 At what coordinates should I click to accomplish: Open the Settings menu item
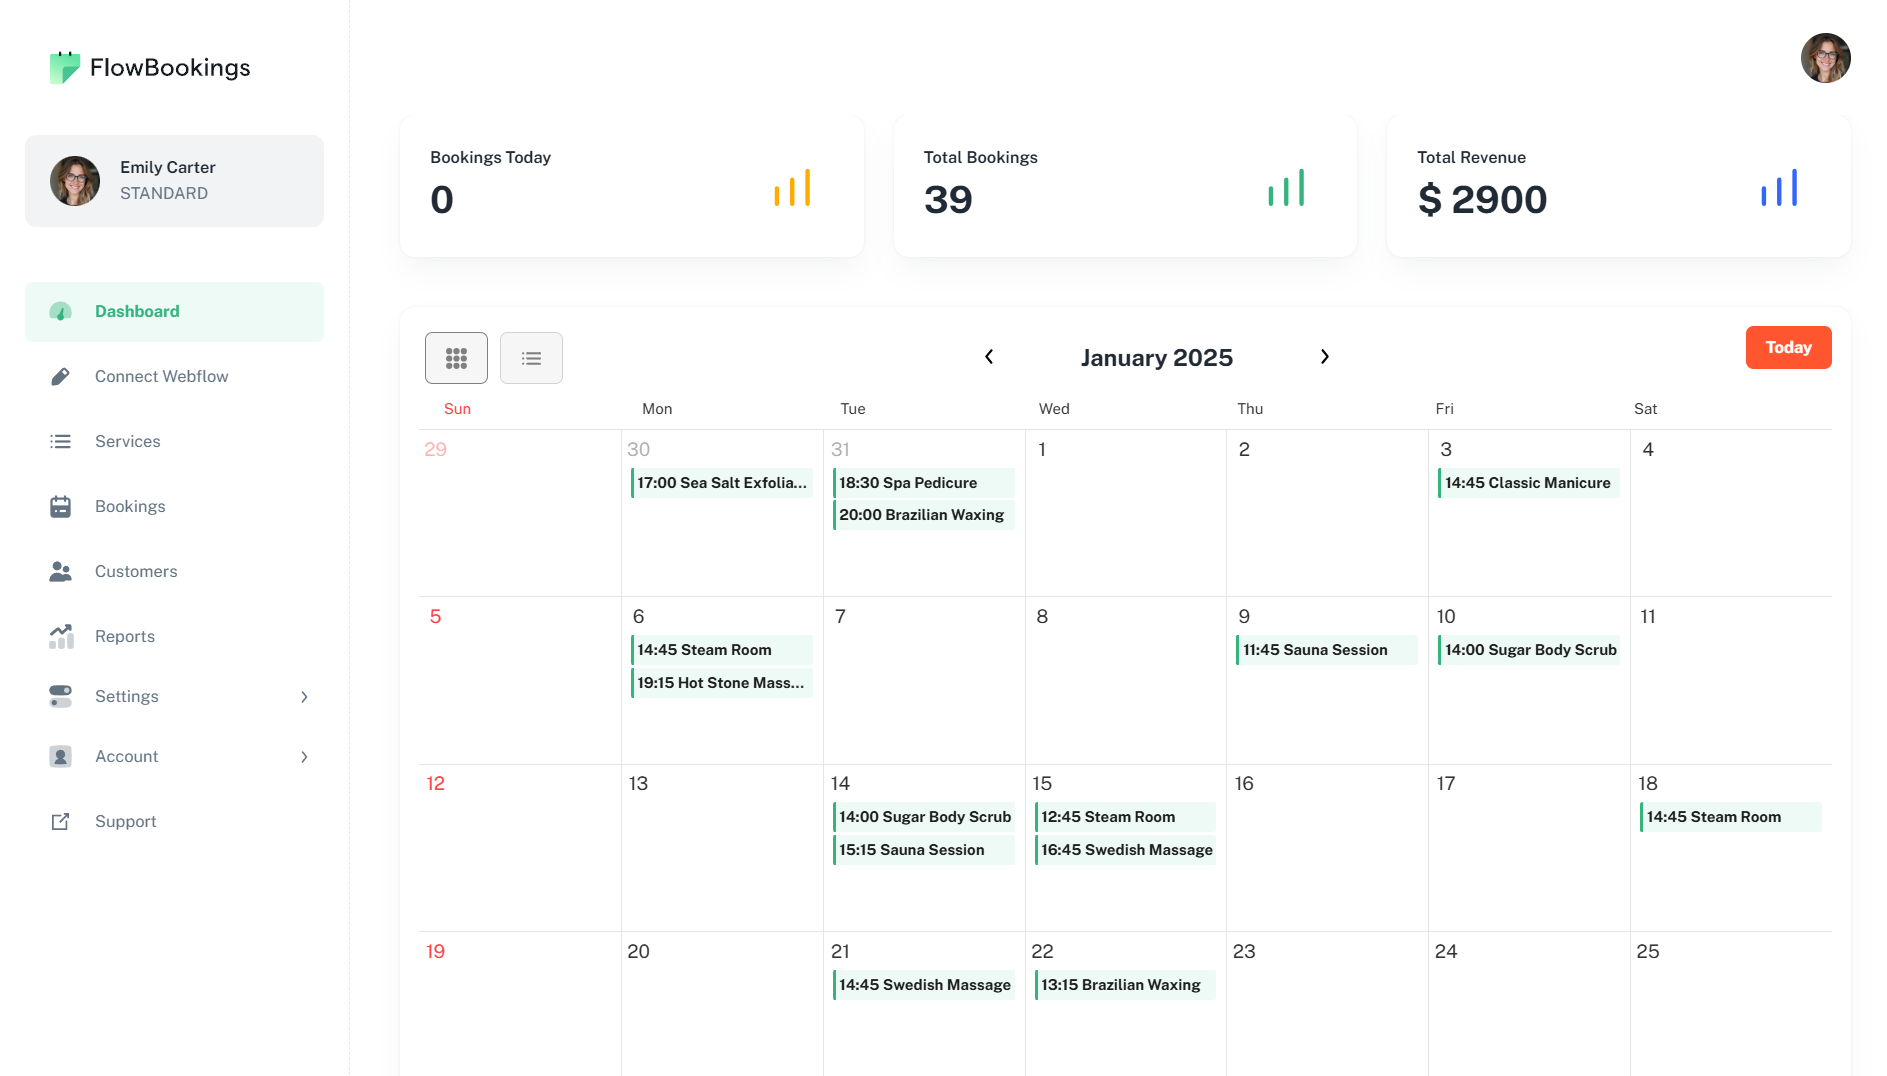(127, 696)
